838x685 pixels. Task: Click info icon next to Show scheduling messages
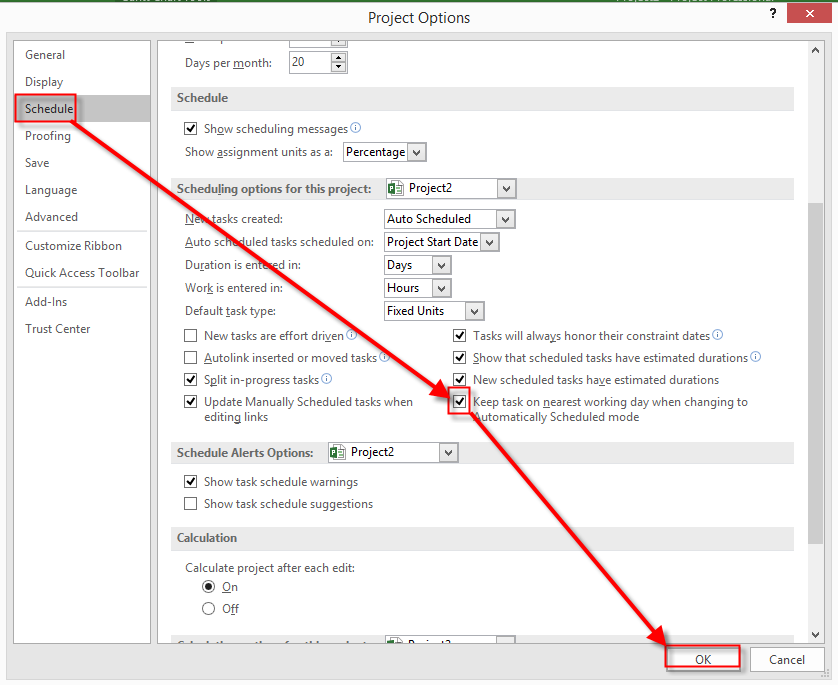(356, 128)
